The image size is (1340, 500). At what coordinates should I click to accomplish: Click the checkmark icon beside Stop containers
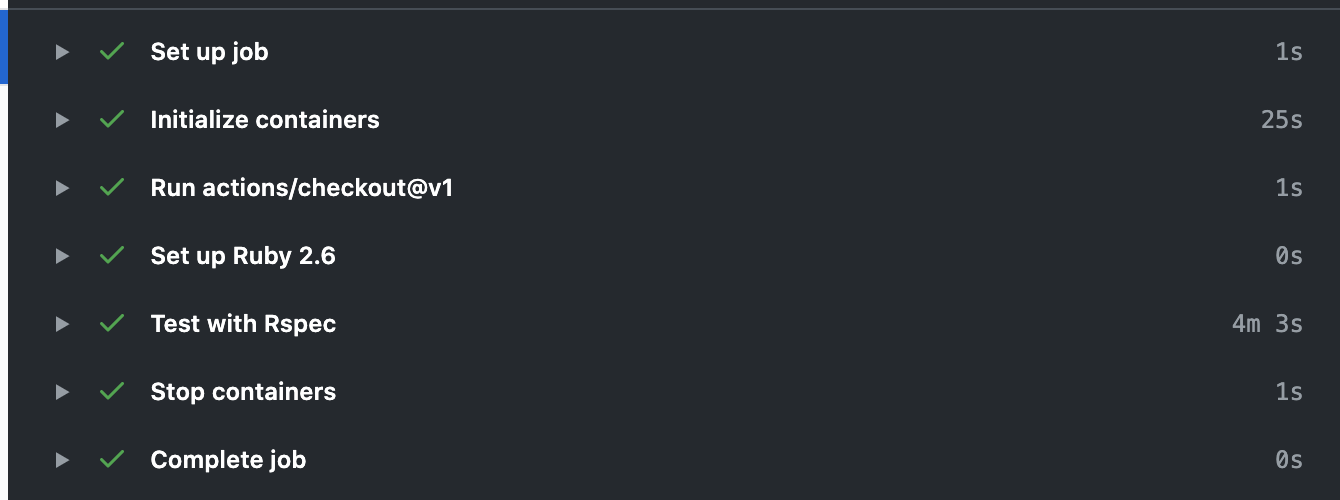tap(112, 391)
